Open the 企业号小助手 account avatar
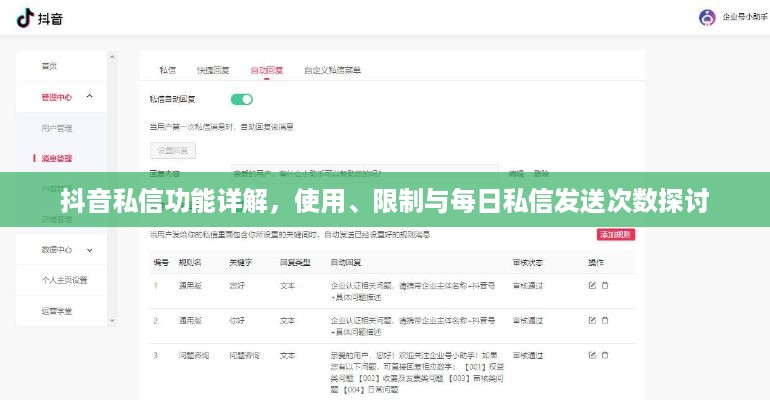 coord(707,17)
